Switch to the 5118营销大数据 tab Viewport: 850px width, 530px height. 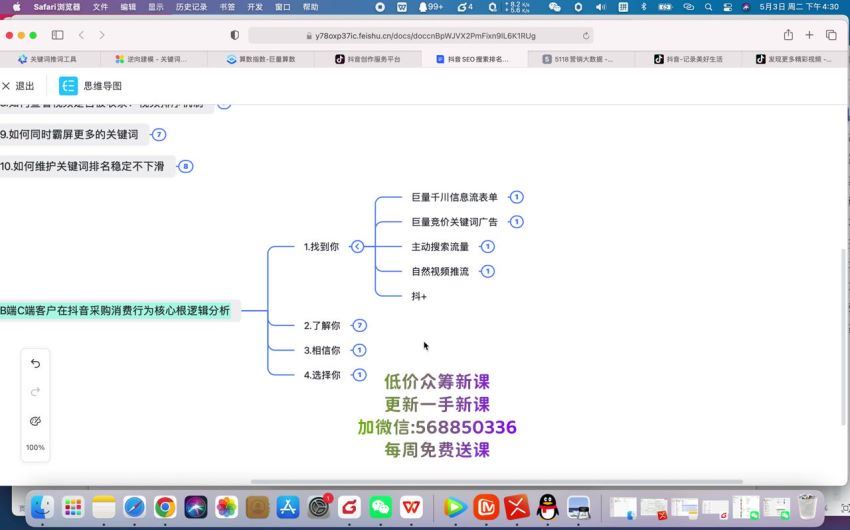pos(581,59)
